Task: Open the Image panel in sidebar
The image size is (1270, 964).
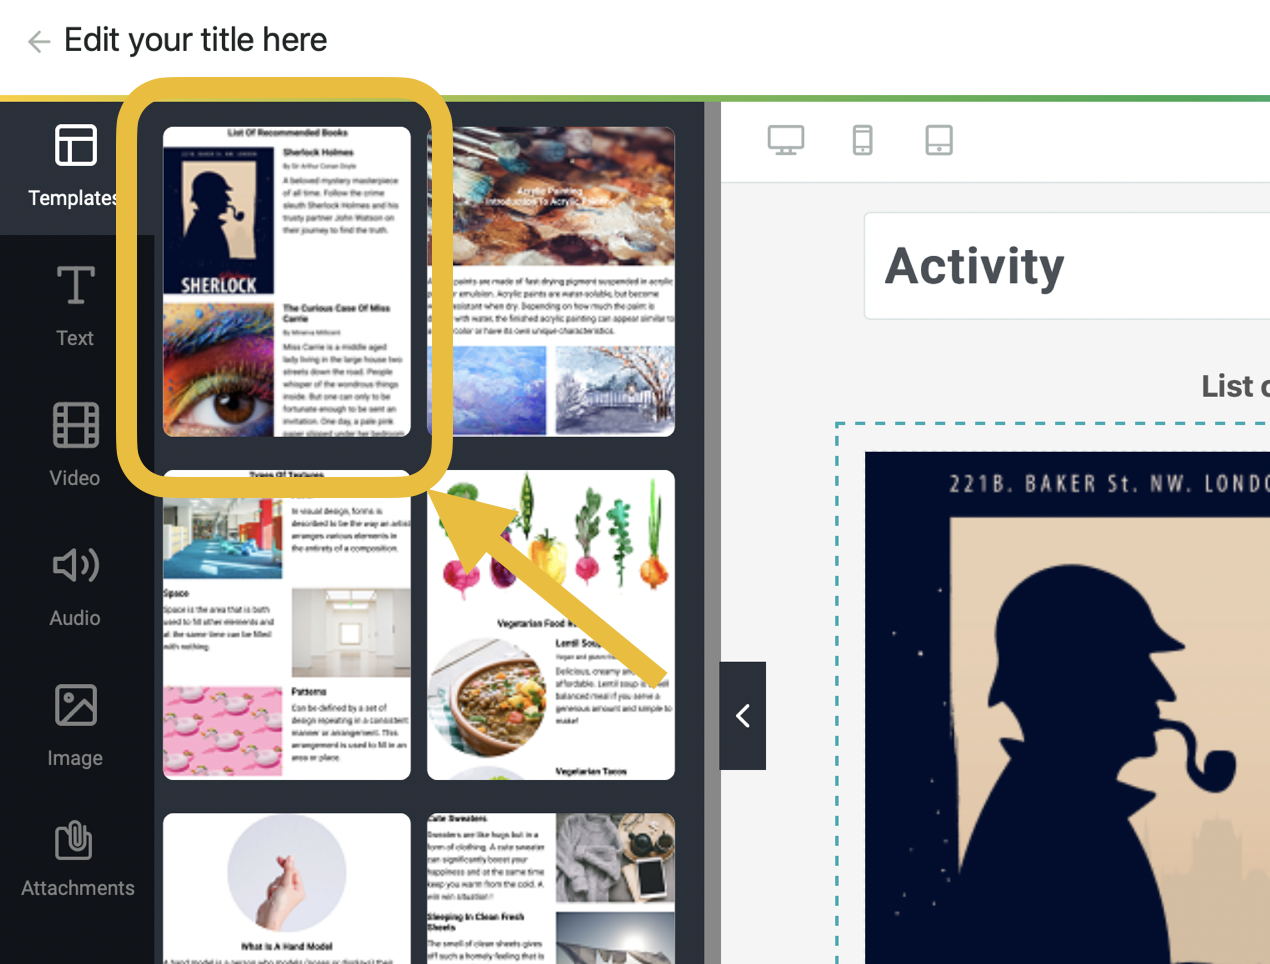Action: 75,726
